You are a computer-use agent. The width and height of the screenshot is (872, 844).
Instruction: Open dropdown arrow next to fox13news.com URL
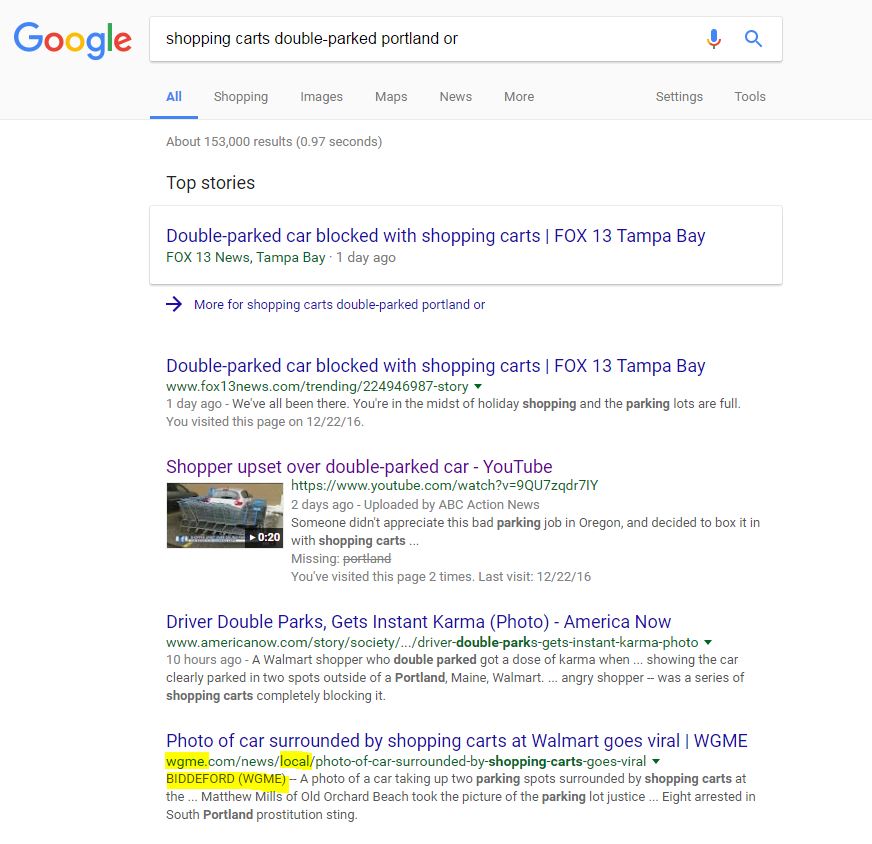478,386
